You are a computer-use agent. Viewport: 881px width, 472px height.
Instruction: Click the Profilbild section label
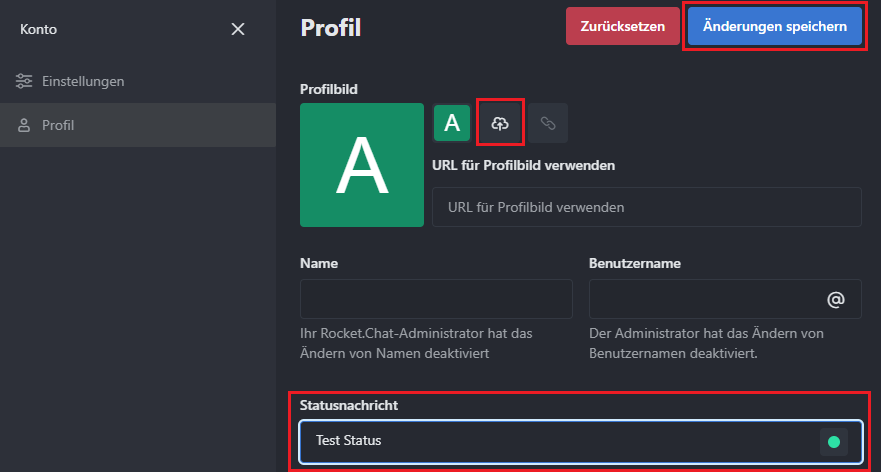pos(329,89)
